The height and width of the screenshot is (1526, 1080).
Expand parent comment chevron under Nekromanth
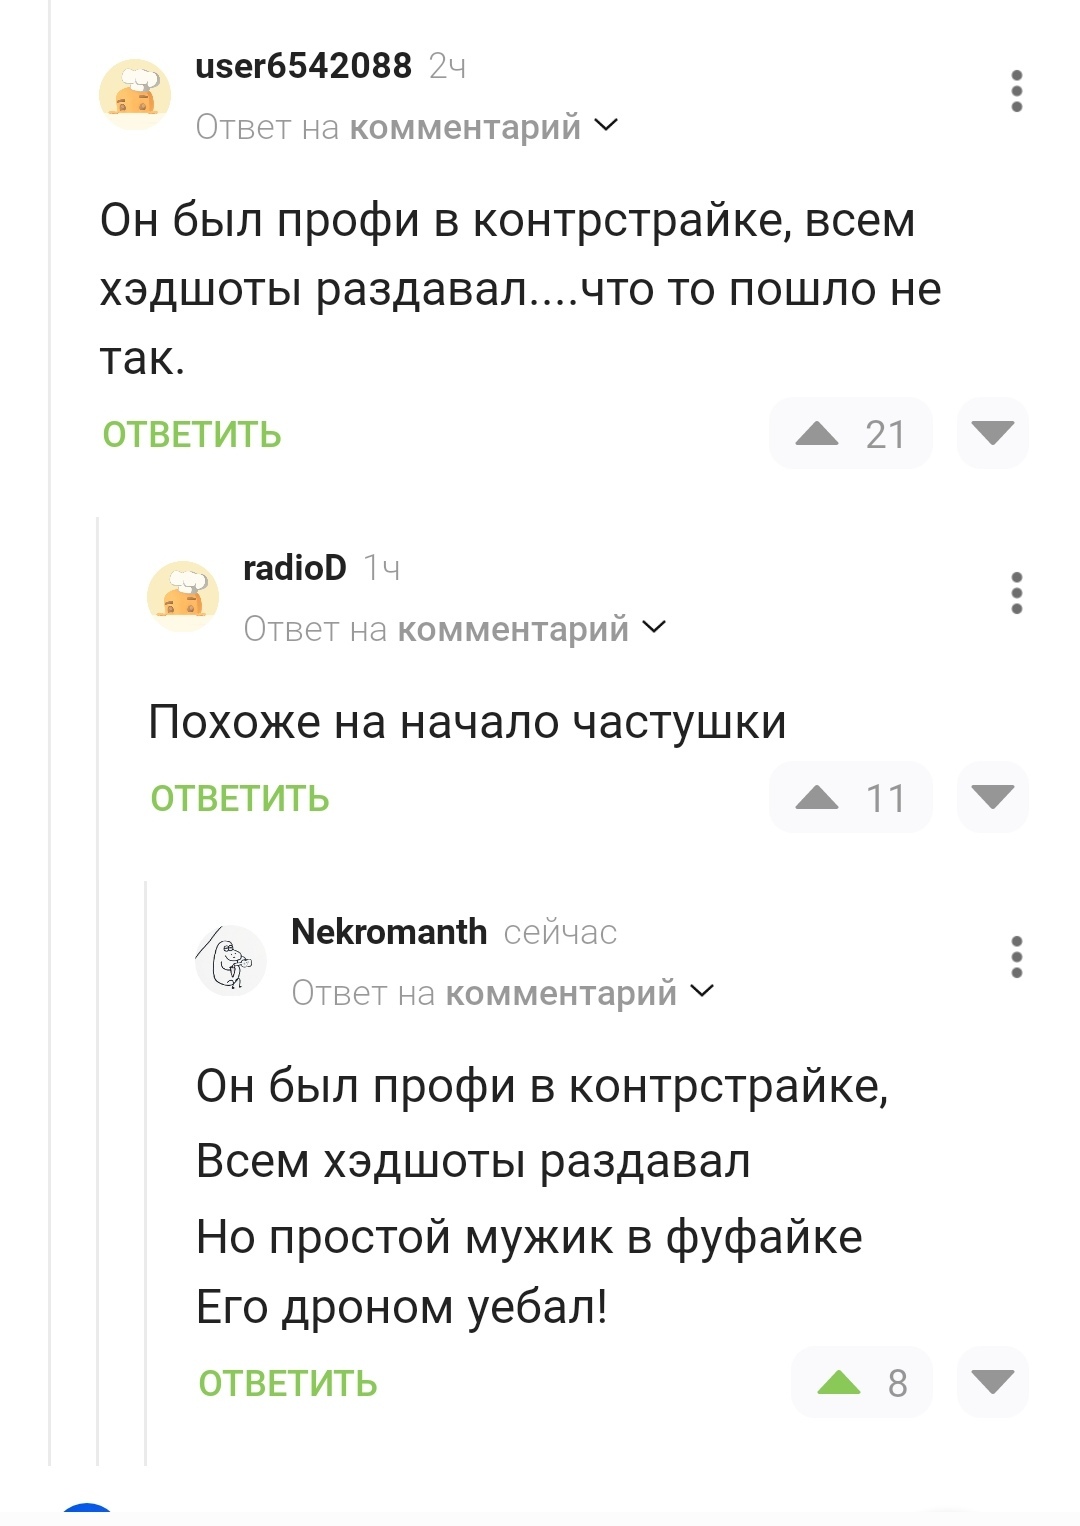(702, 992)
